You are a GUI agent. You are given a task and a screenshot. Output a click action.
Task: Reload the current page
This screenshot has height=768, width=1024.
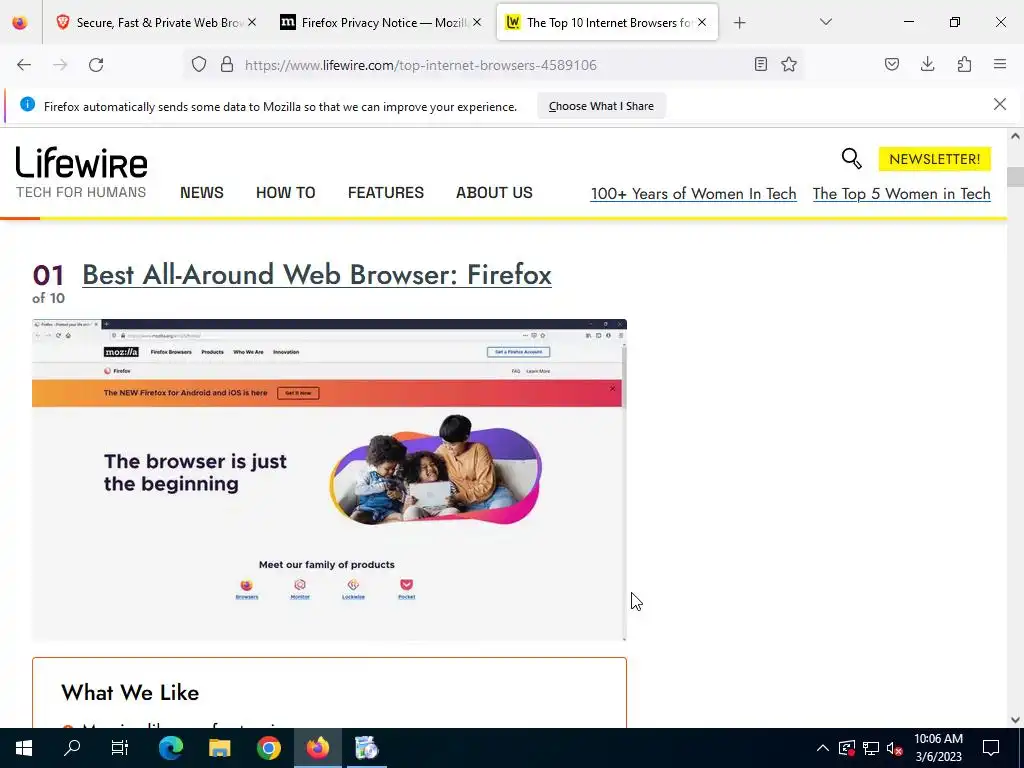(96, 65)
